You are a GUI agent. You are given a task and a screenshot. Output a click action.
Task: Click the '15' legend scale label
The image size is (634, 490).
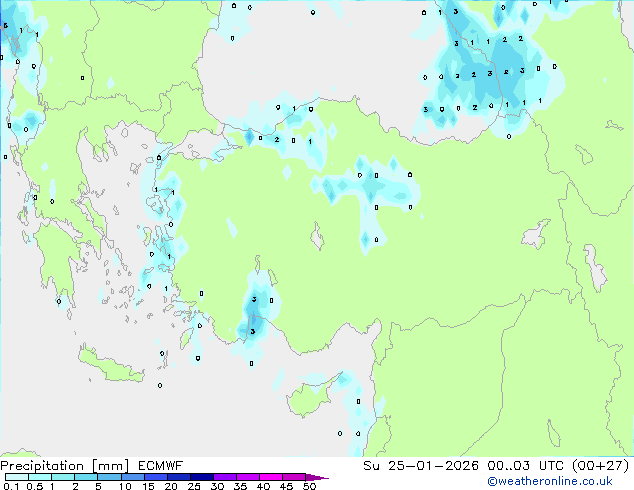pyautogui.click(x=148, y=486)
